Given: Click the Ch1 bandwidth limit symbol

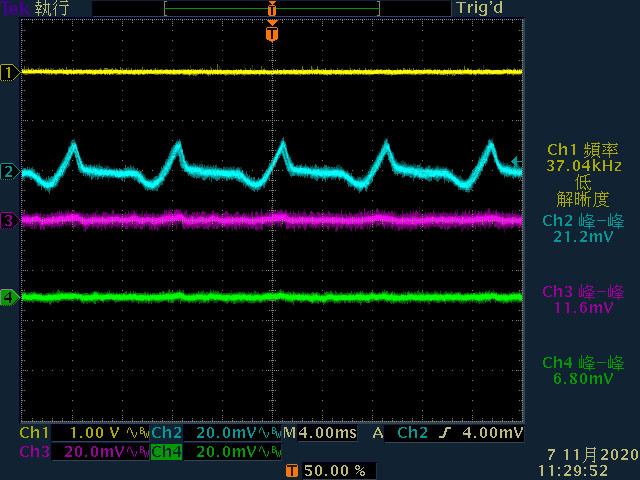Looking at the screenshot, I should (x=138, y=434).
